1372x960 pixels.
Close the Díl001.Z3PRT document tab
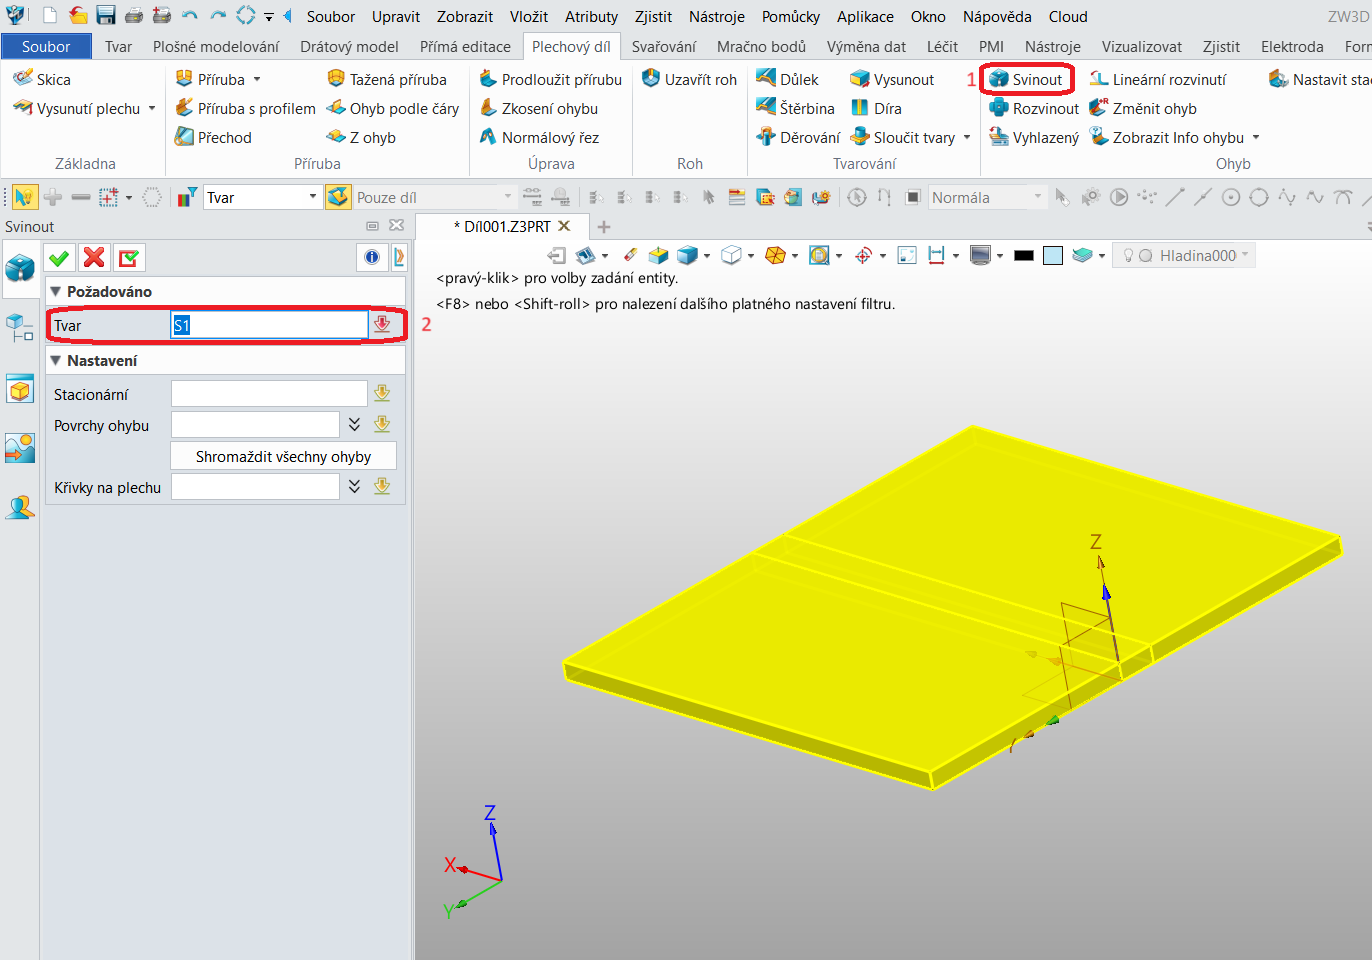tap(564, 226)
